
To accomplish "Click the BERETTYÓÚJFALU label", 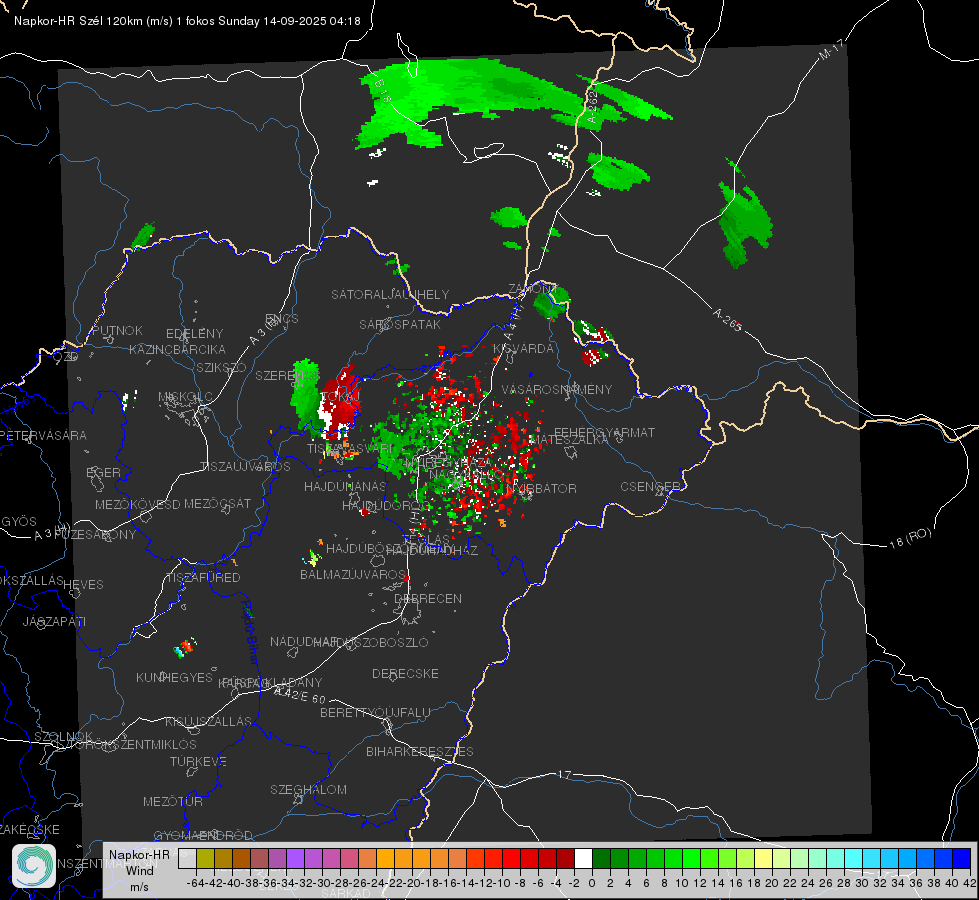I will click(x=375, y=712).
